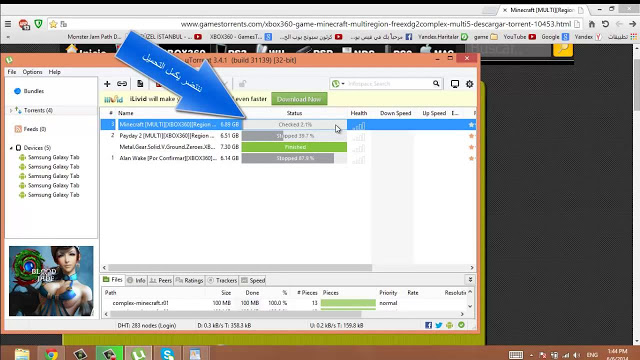The width and height of the screenshot is (640, 360).
Task: Open search provider dropdown arrow
Action: [343, 84]
